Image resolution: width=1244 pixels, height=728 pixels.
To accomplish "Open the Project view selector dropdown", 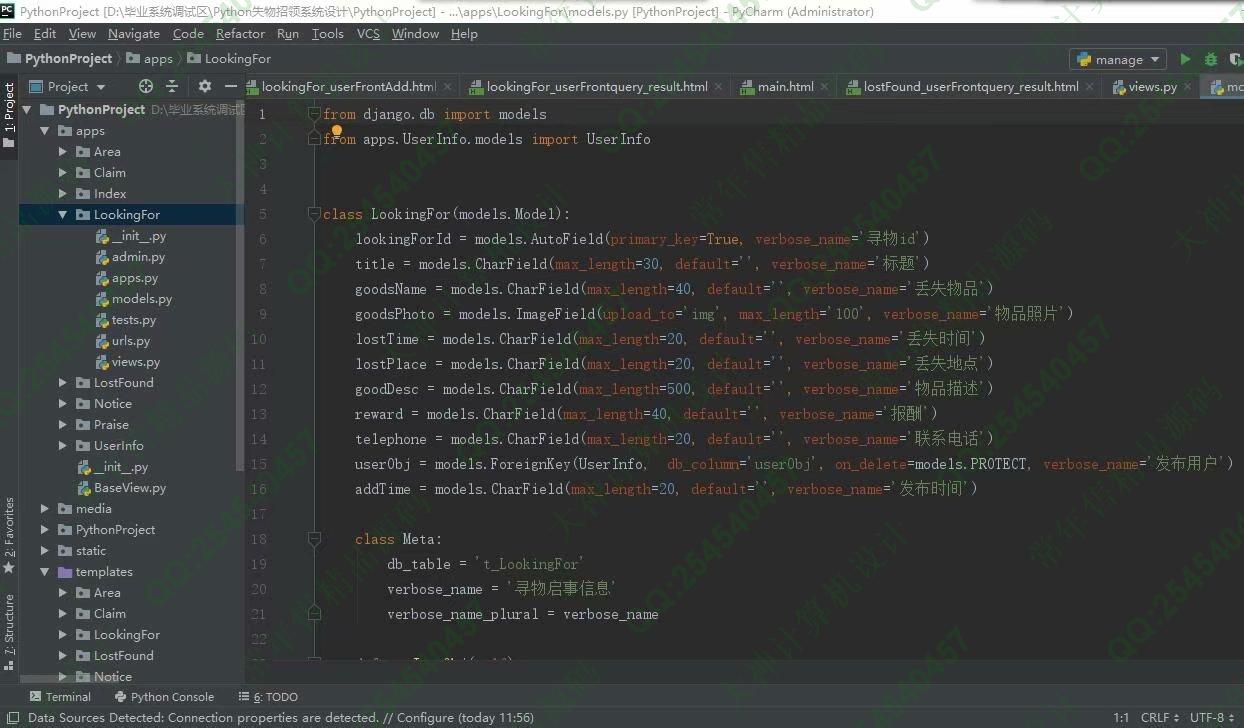I will click(x=67, y=87).
